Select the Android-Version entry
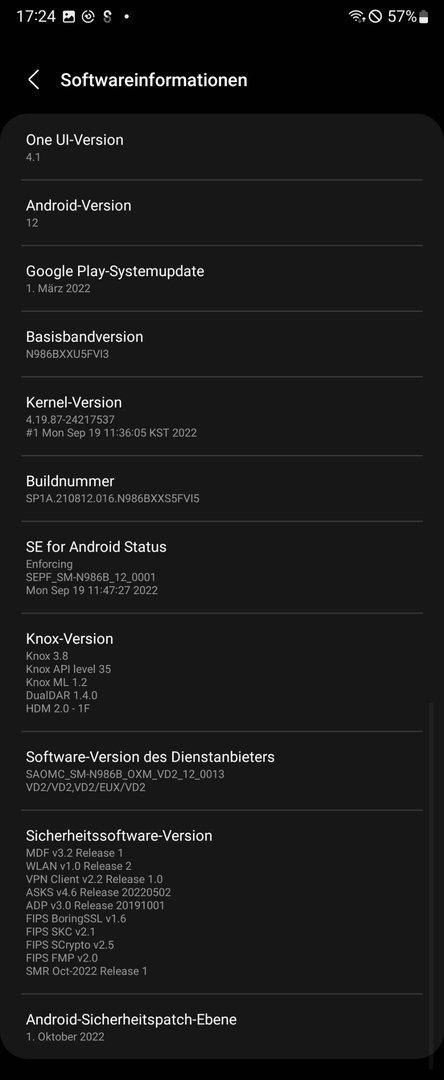Image resolution: width=444 pixels, height=1080 pixels. pos(222,213)
